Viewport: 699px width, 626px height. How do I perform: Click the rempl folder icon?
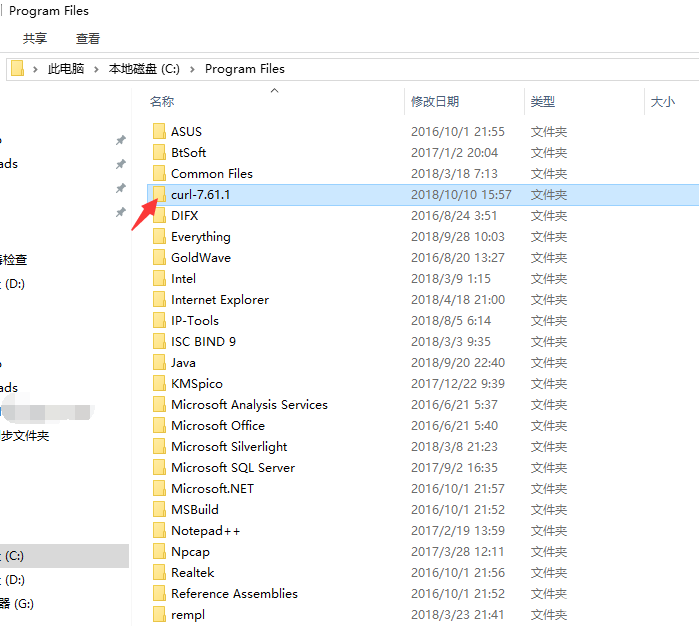pyautogui.click(x=159, y=614)
